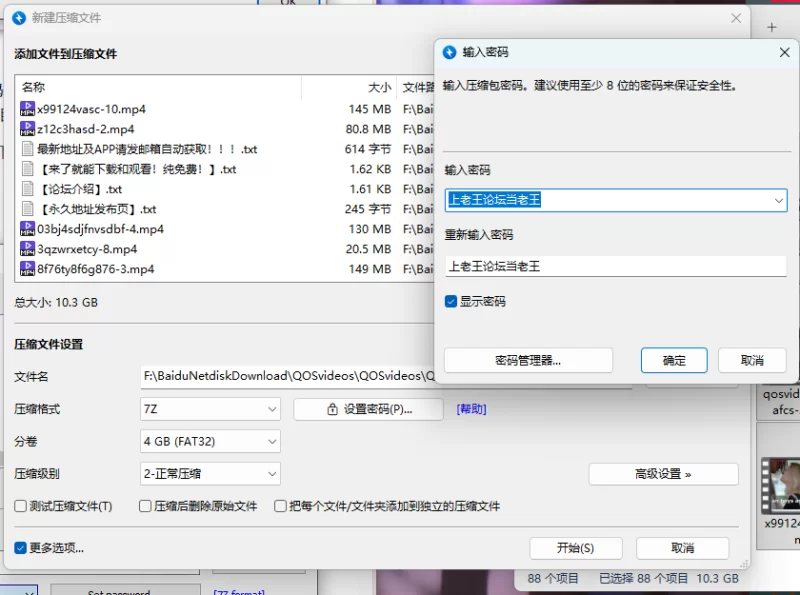Image resolution: width=800 pixels, height=595 pixels.
Task: Click the Set password button in background window
Action: point(125,590)
